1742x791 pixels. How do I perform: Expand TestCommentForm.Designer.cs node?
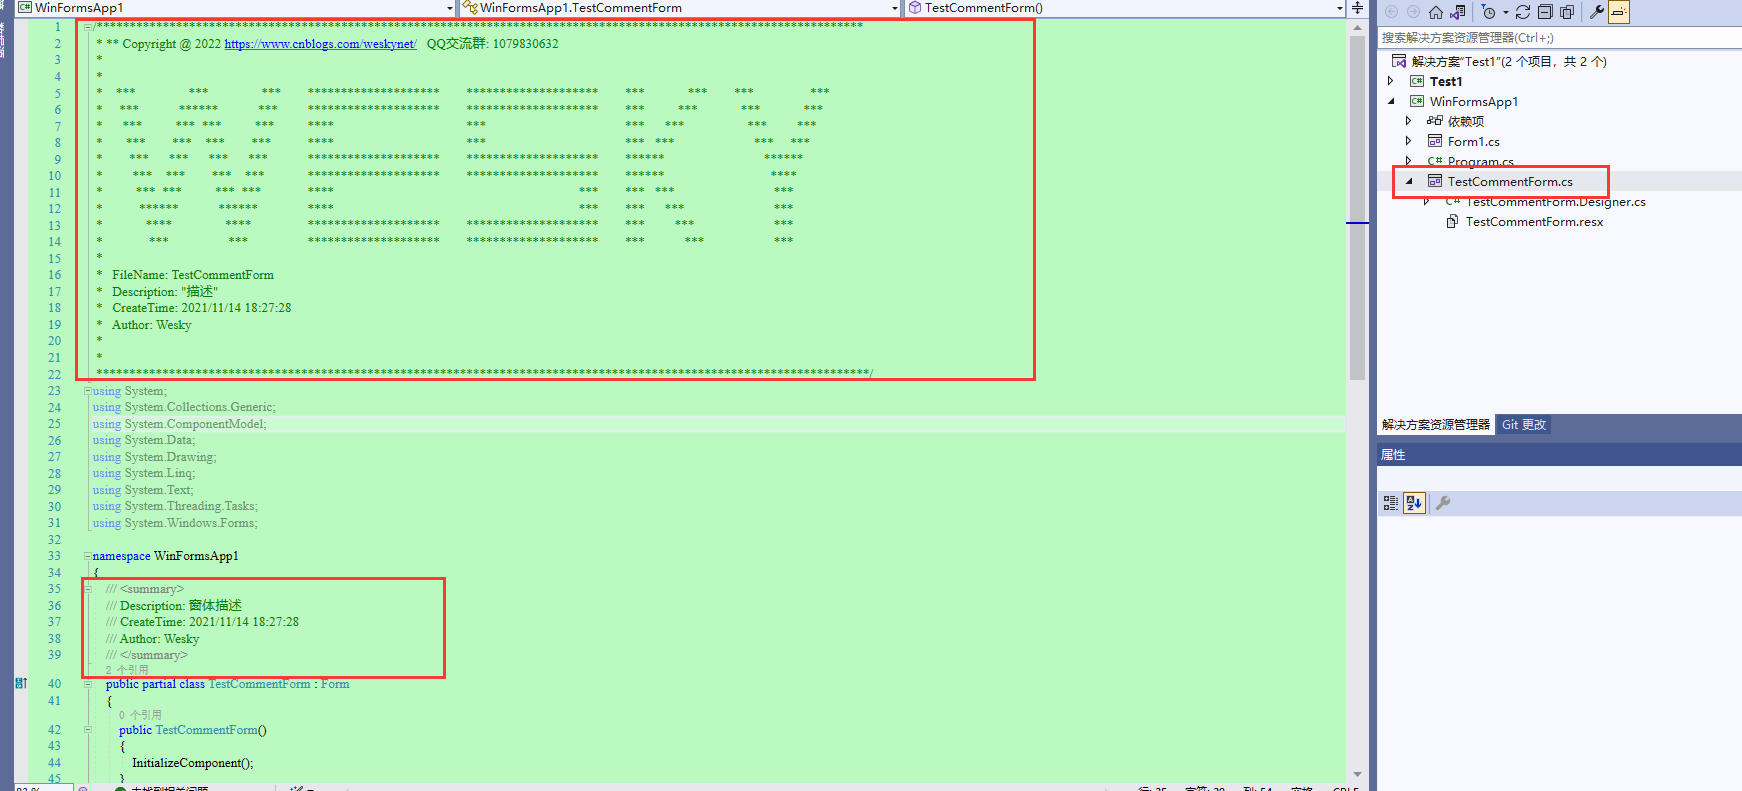click(1426, 201)
